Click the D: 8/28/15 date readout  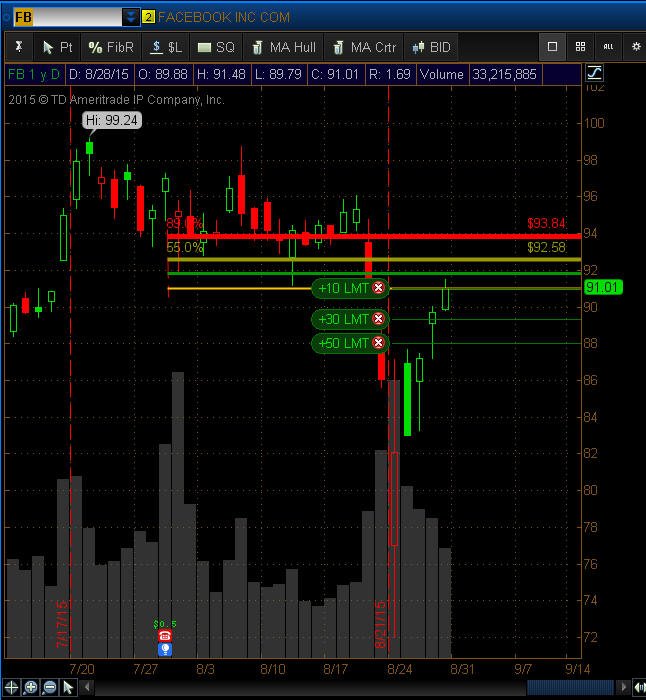click(98, 74)
